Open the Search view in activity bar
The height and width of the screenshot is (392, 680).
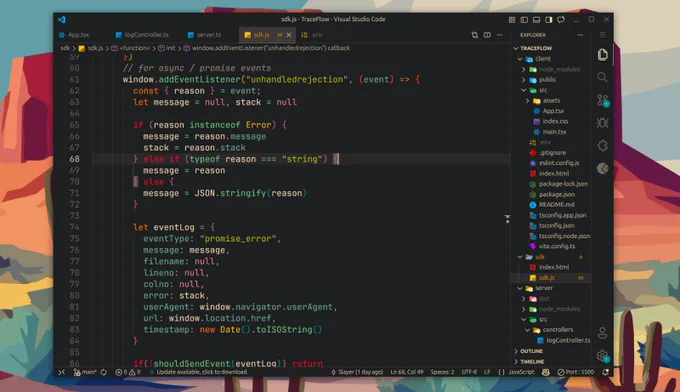pyautogui.click(x=602, y=77)
